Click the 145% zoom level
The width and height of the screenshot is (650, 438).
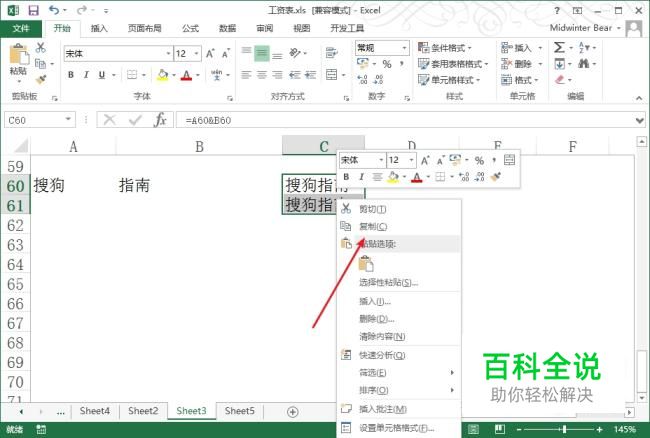(625, 429)
